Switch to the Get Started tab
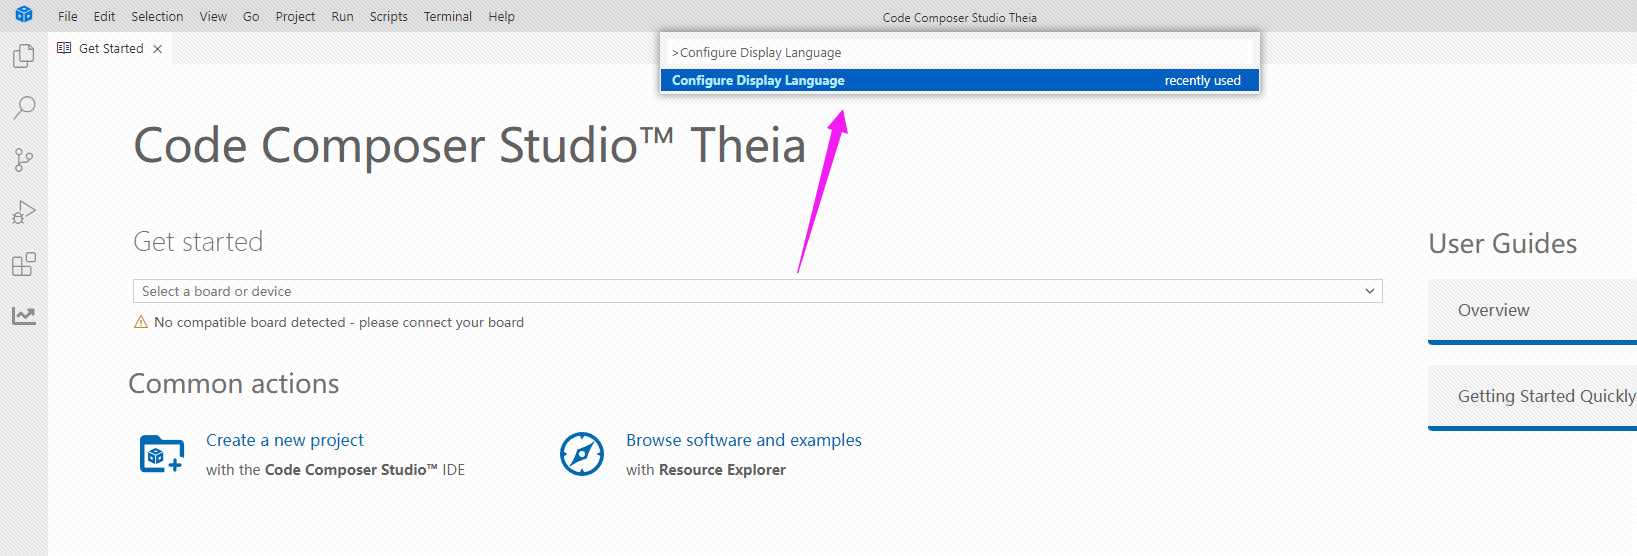The image size is (1637, 556). click(111, 48)
